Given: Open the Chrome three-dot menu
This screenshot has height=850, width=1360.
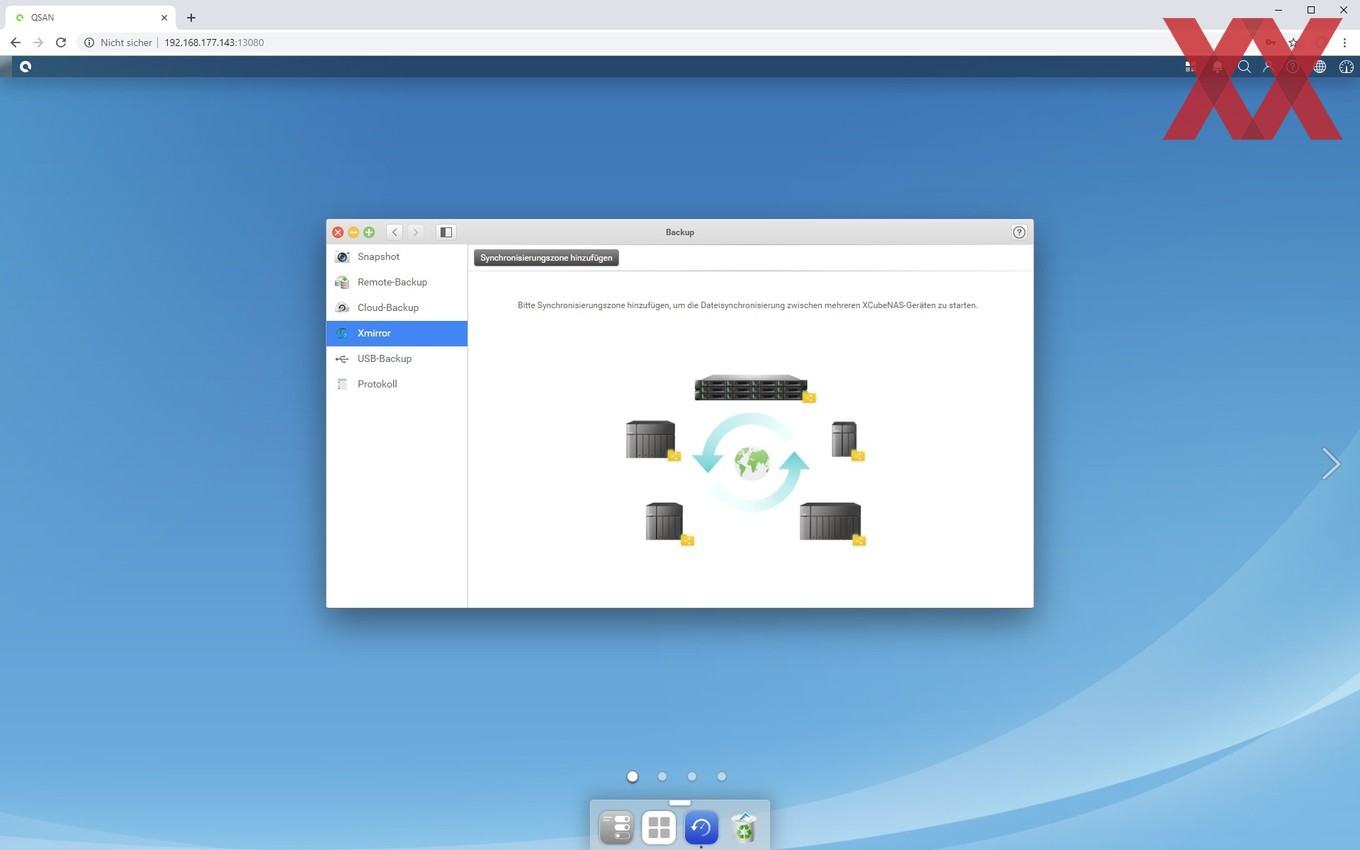Looking at the screenshot, I should (1345, 43).
